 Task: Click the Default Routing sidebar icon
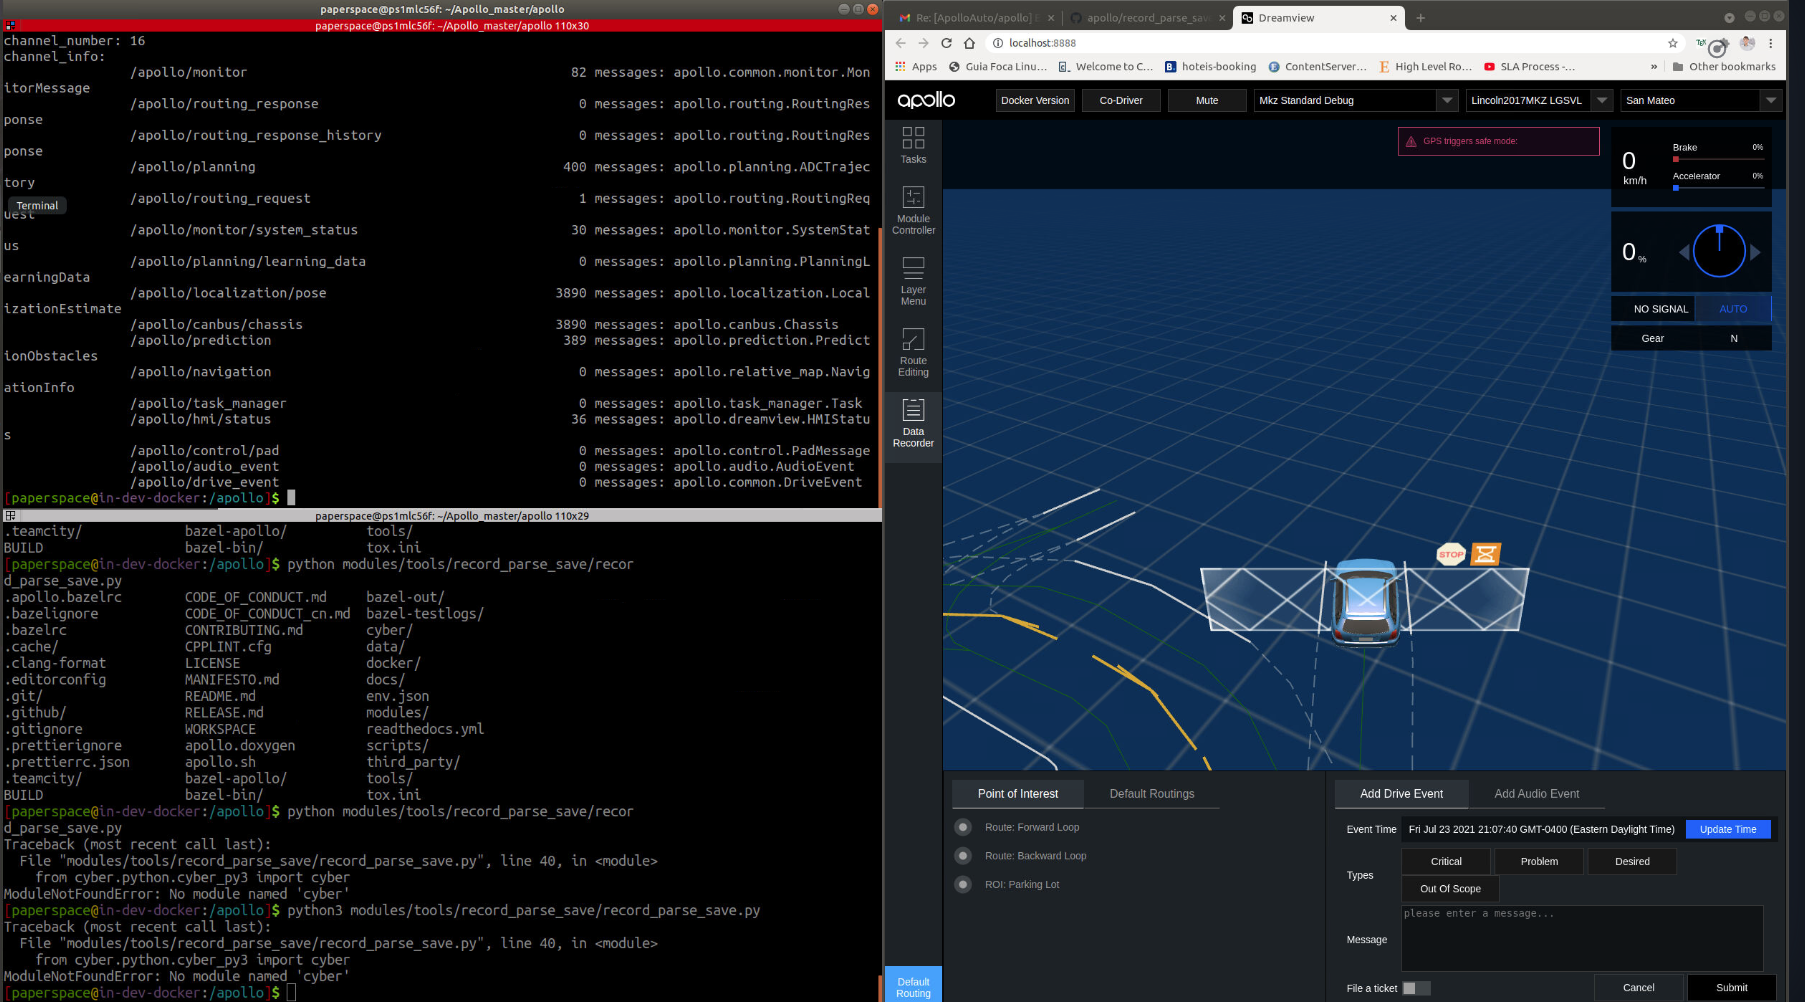click(913, 985)
